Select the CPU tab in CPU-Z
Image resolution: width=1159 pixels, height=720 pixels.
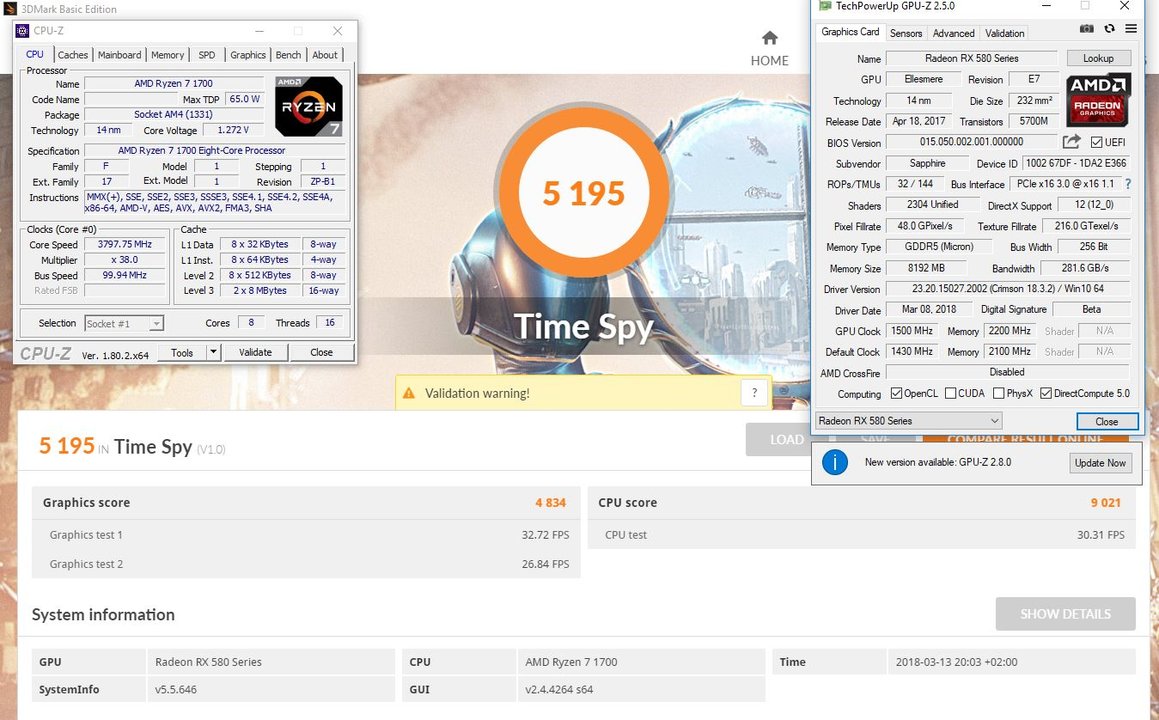35,54
